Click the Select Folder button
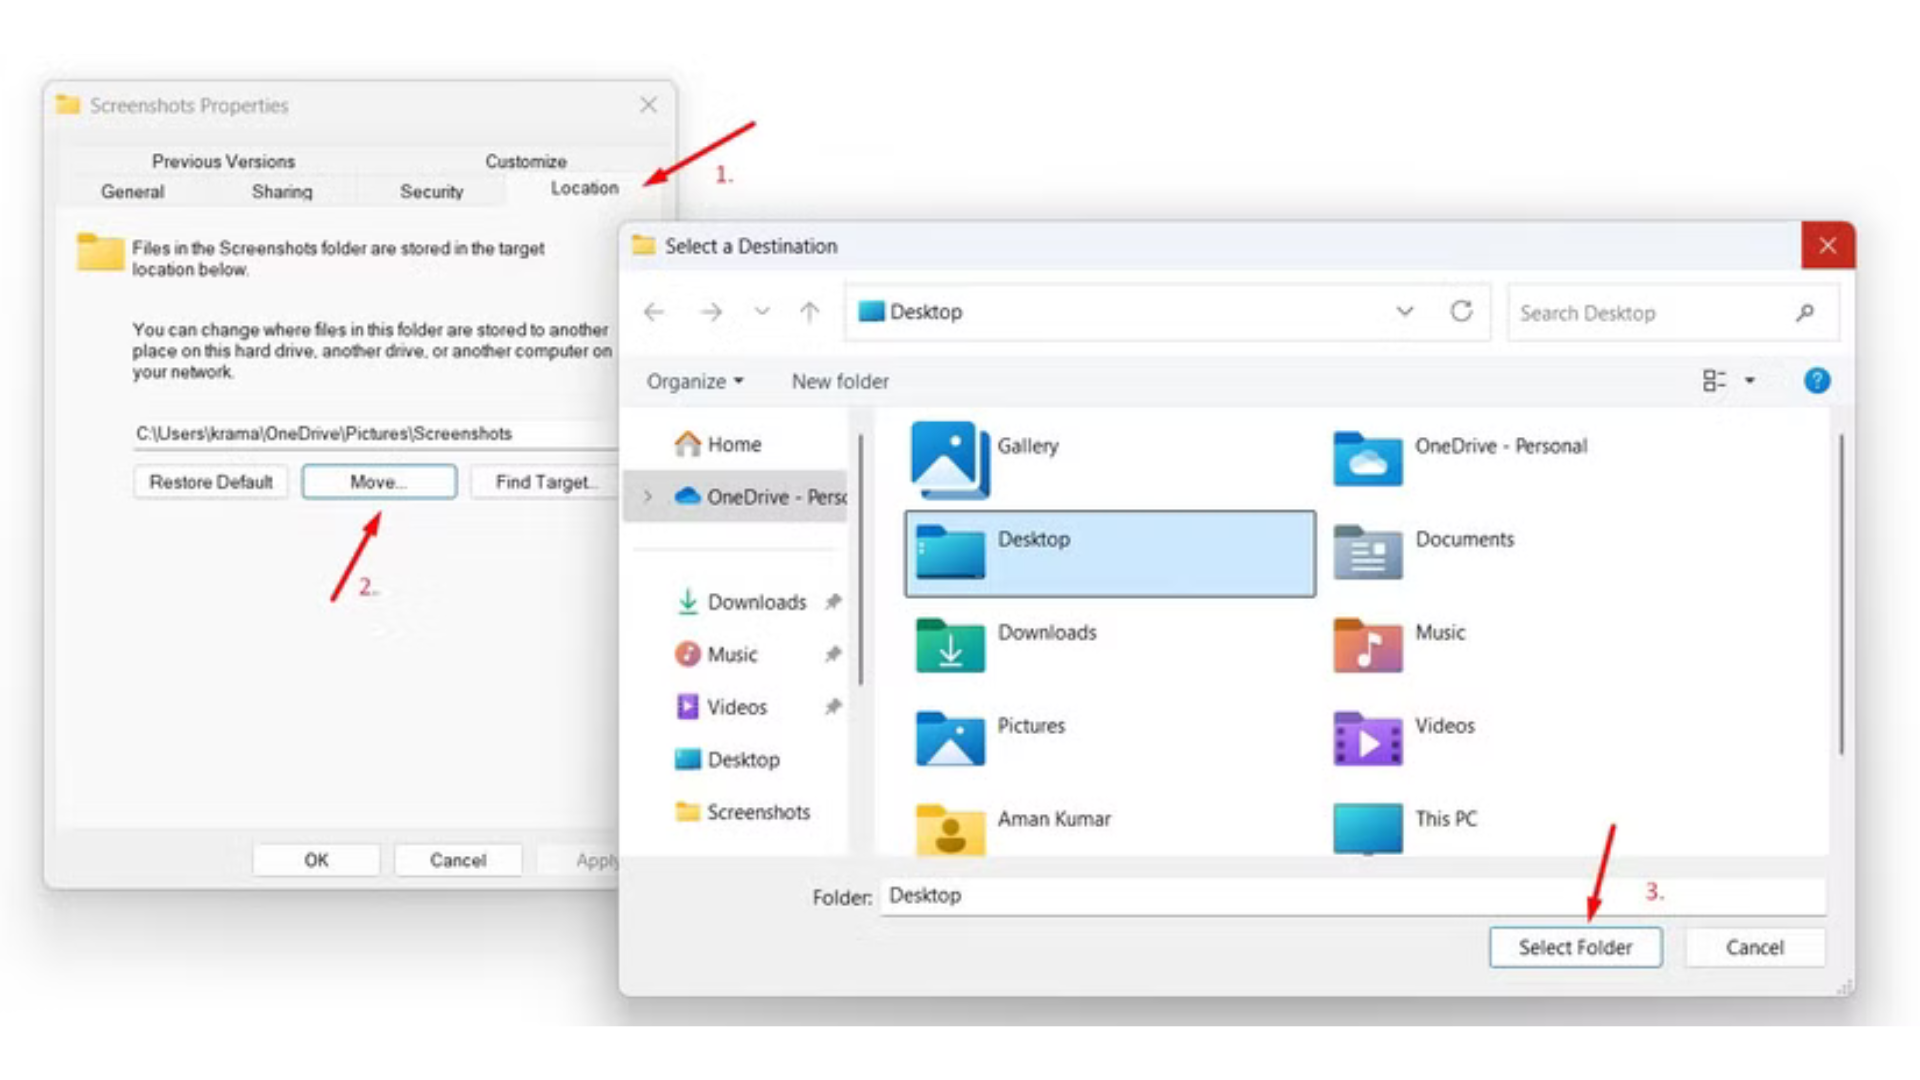Viewport: 1920px width, 1080px height. [1575, 947]
